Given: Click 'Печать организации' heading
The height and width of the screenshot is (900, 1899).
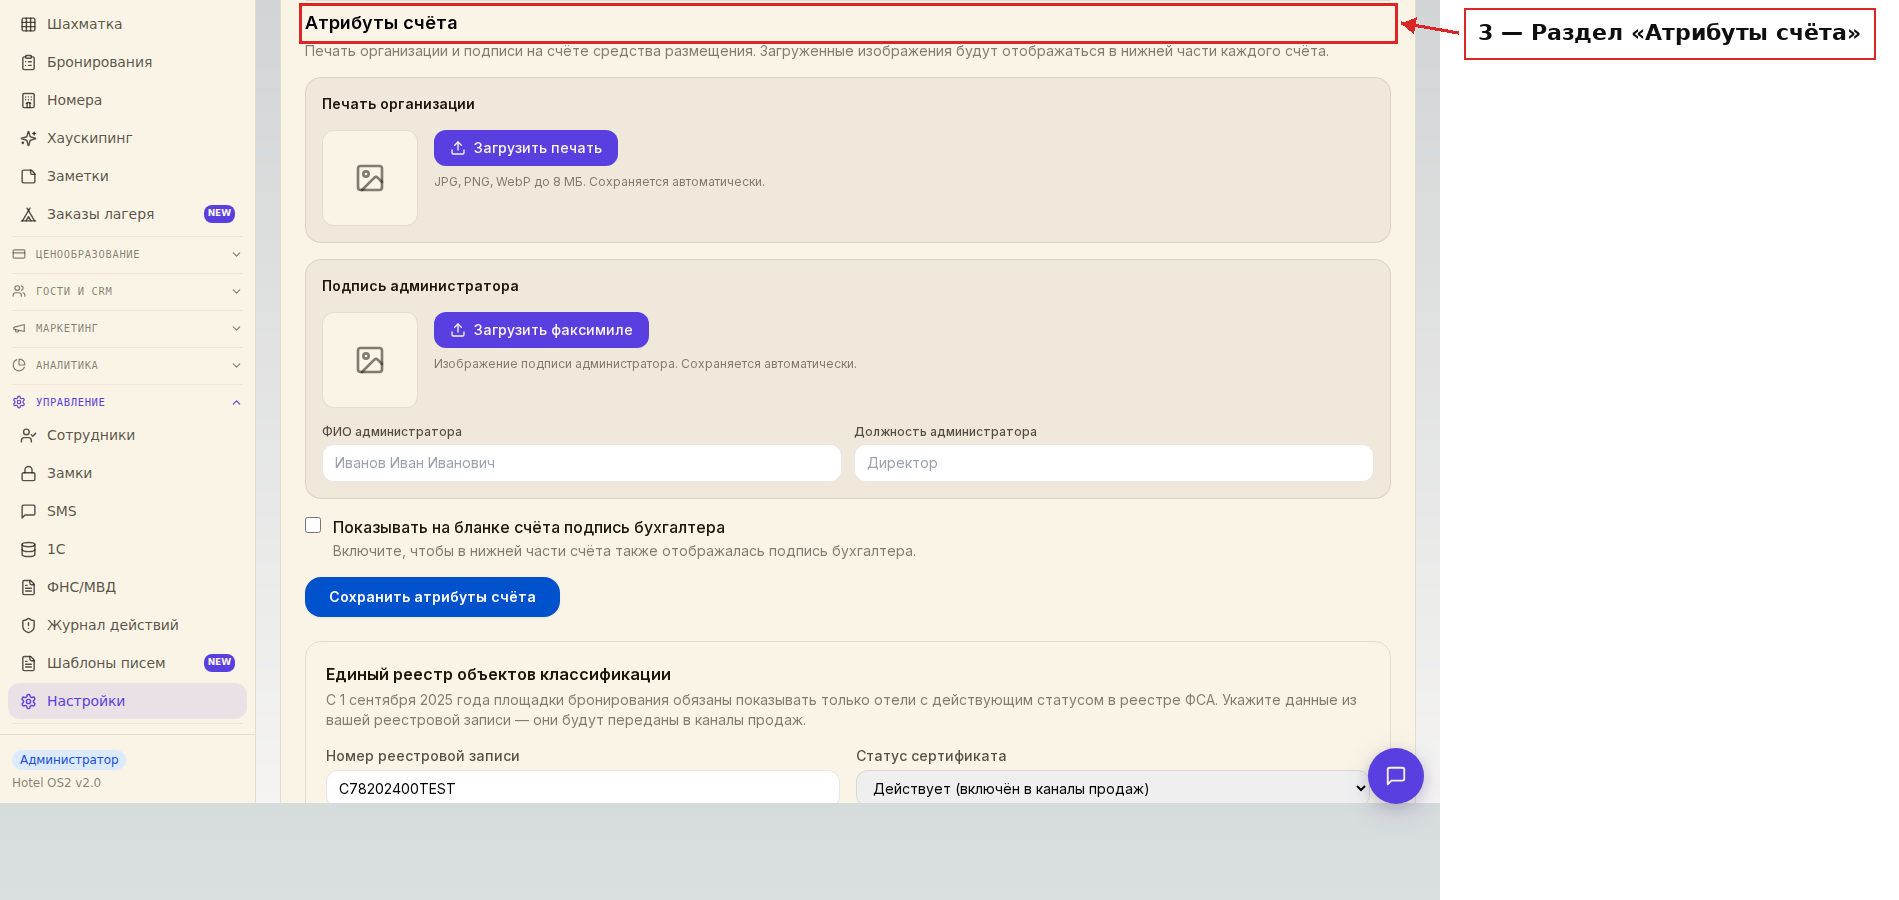Looking at the screenshot, I should pyautogui.click(x=398, y=104).
